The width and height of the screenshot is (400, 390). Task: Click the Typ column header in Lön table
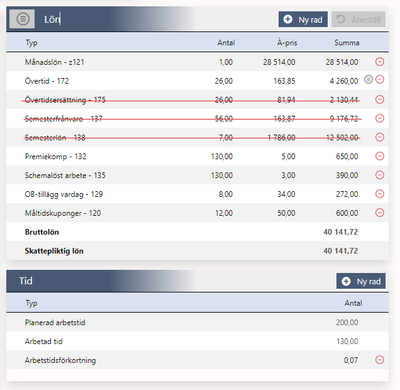pyautogui.click(x=31, y=43)
